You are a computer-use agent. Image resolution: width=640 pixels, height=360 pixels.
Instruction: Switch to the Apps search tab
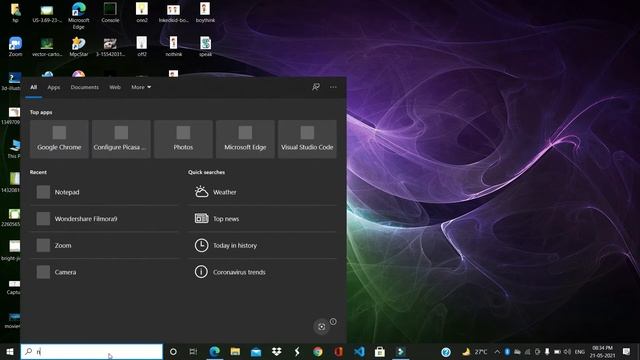click(x=53, y=87)
